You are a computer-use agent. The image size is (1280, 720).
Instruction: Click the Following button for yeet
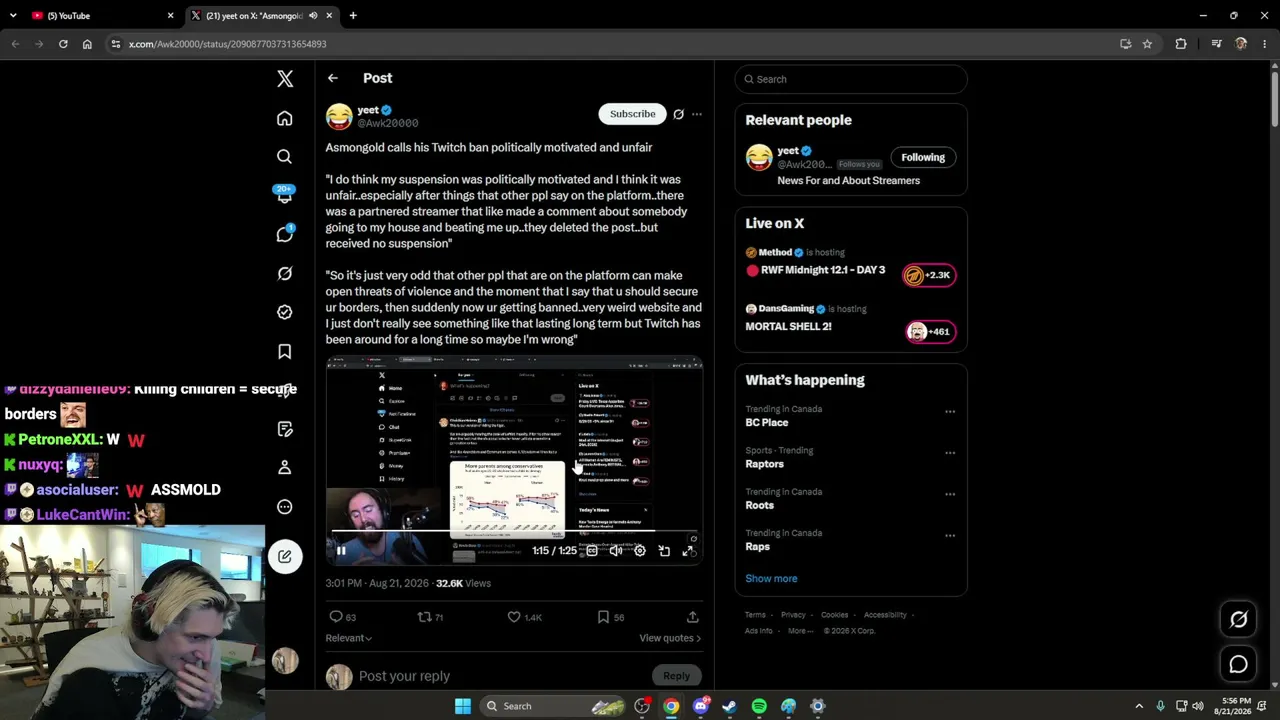(923, 157)
